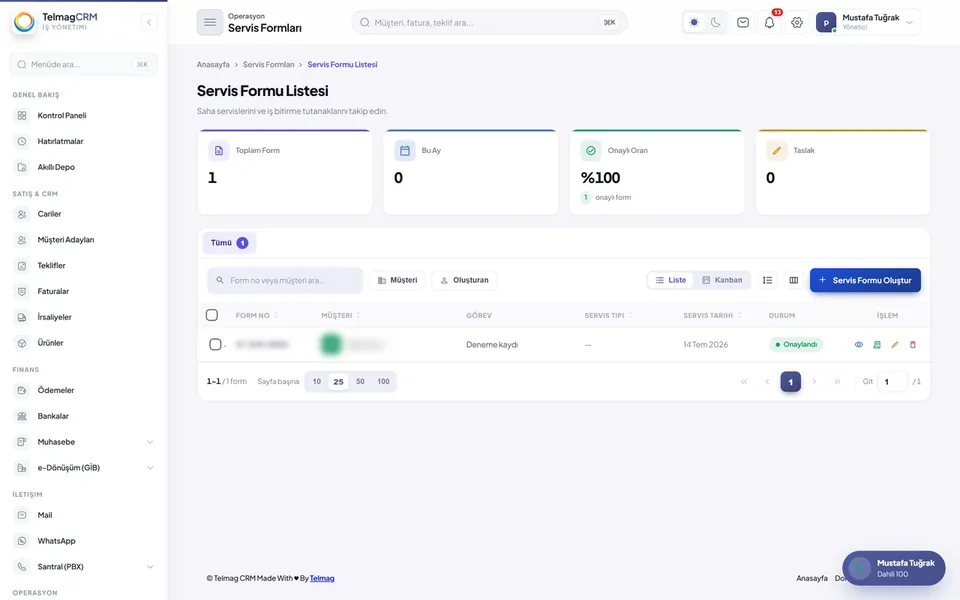Tick the checkbox for the Deneme kaydı row

tap(215, 345)
